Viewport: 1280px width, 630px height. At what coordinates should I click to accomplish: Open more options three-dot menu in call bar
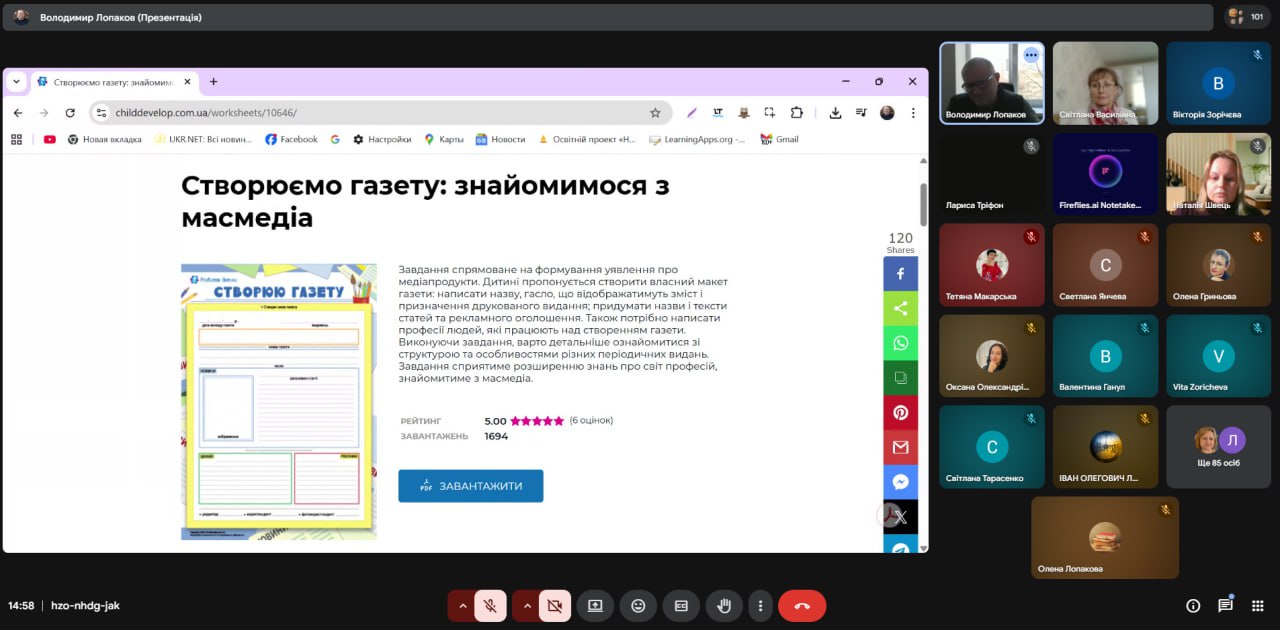[761, 606]
